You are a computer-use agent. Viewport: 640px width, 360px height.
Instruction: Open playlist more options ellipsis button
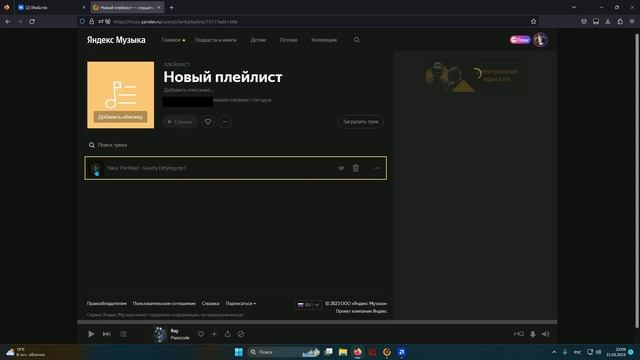tap(224, 122)
